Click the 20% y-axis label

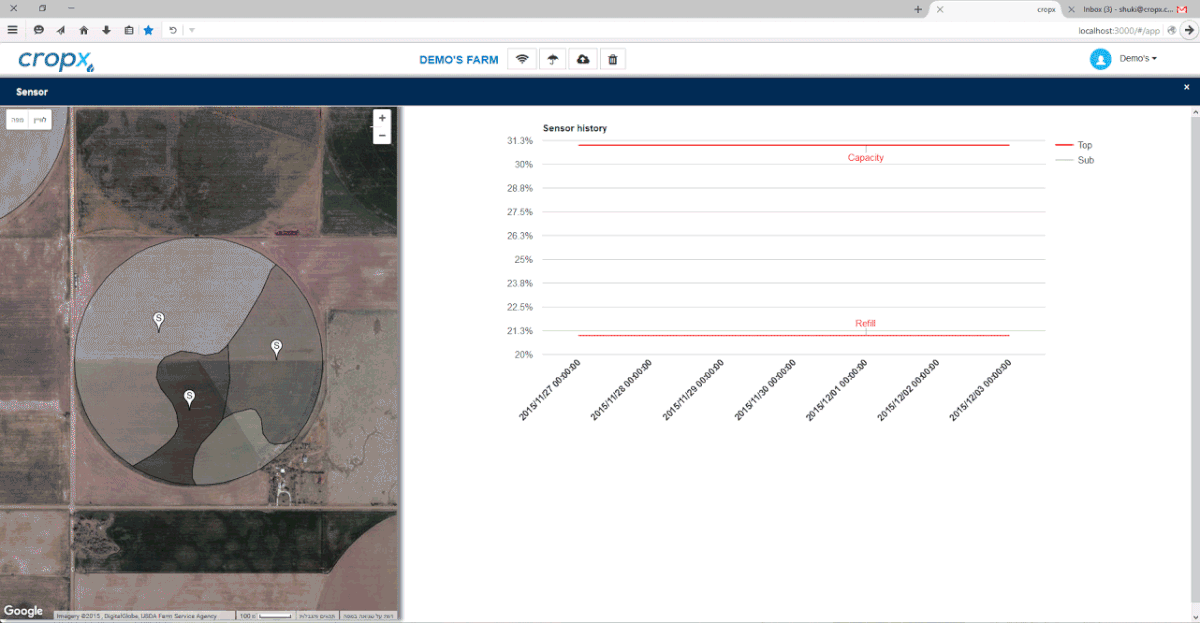(524, 355)
